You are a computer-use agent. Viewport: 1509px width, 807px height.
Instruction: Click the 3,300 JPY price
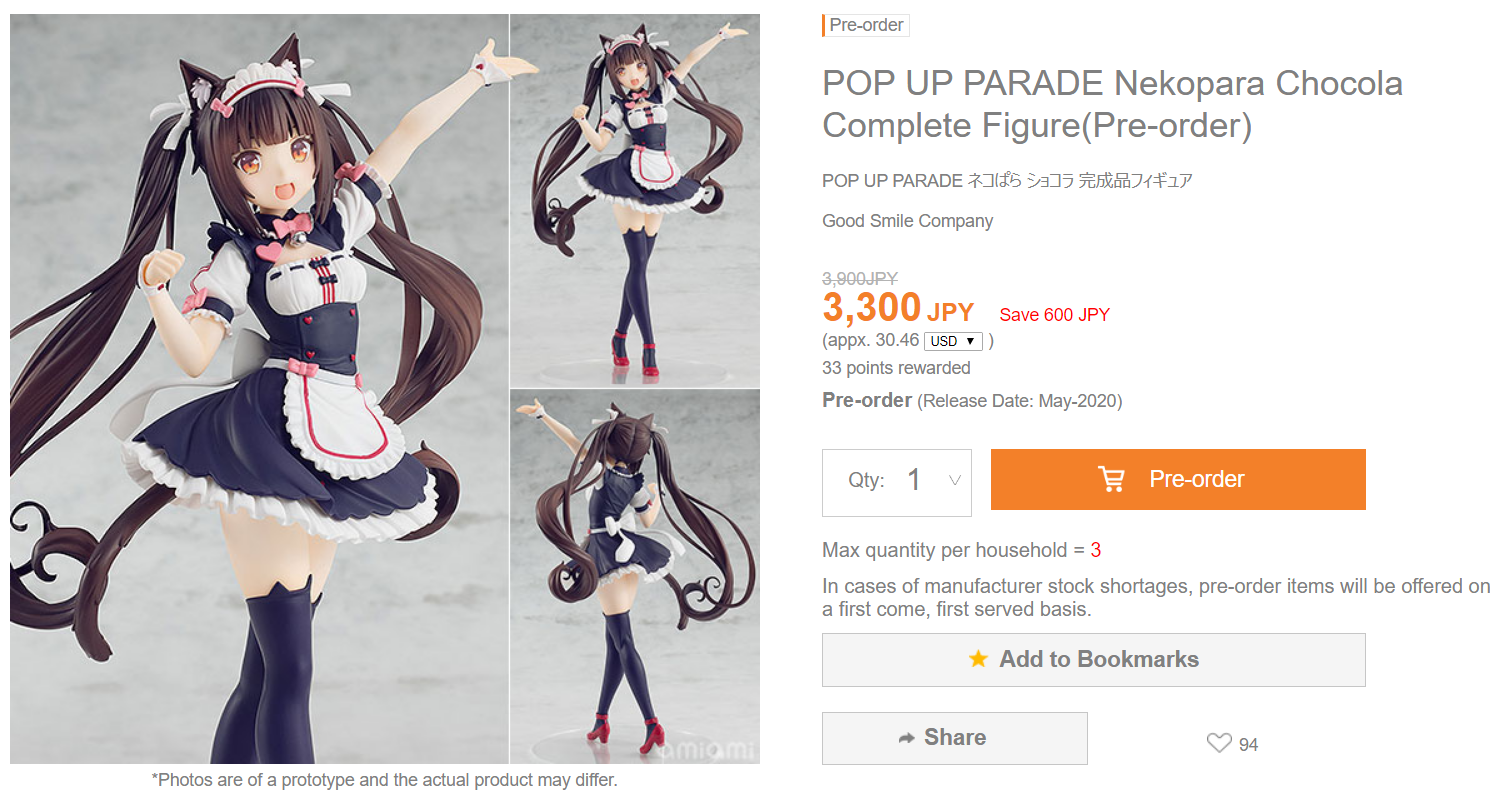[x=896, y=308]
